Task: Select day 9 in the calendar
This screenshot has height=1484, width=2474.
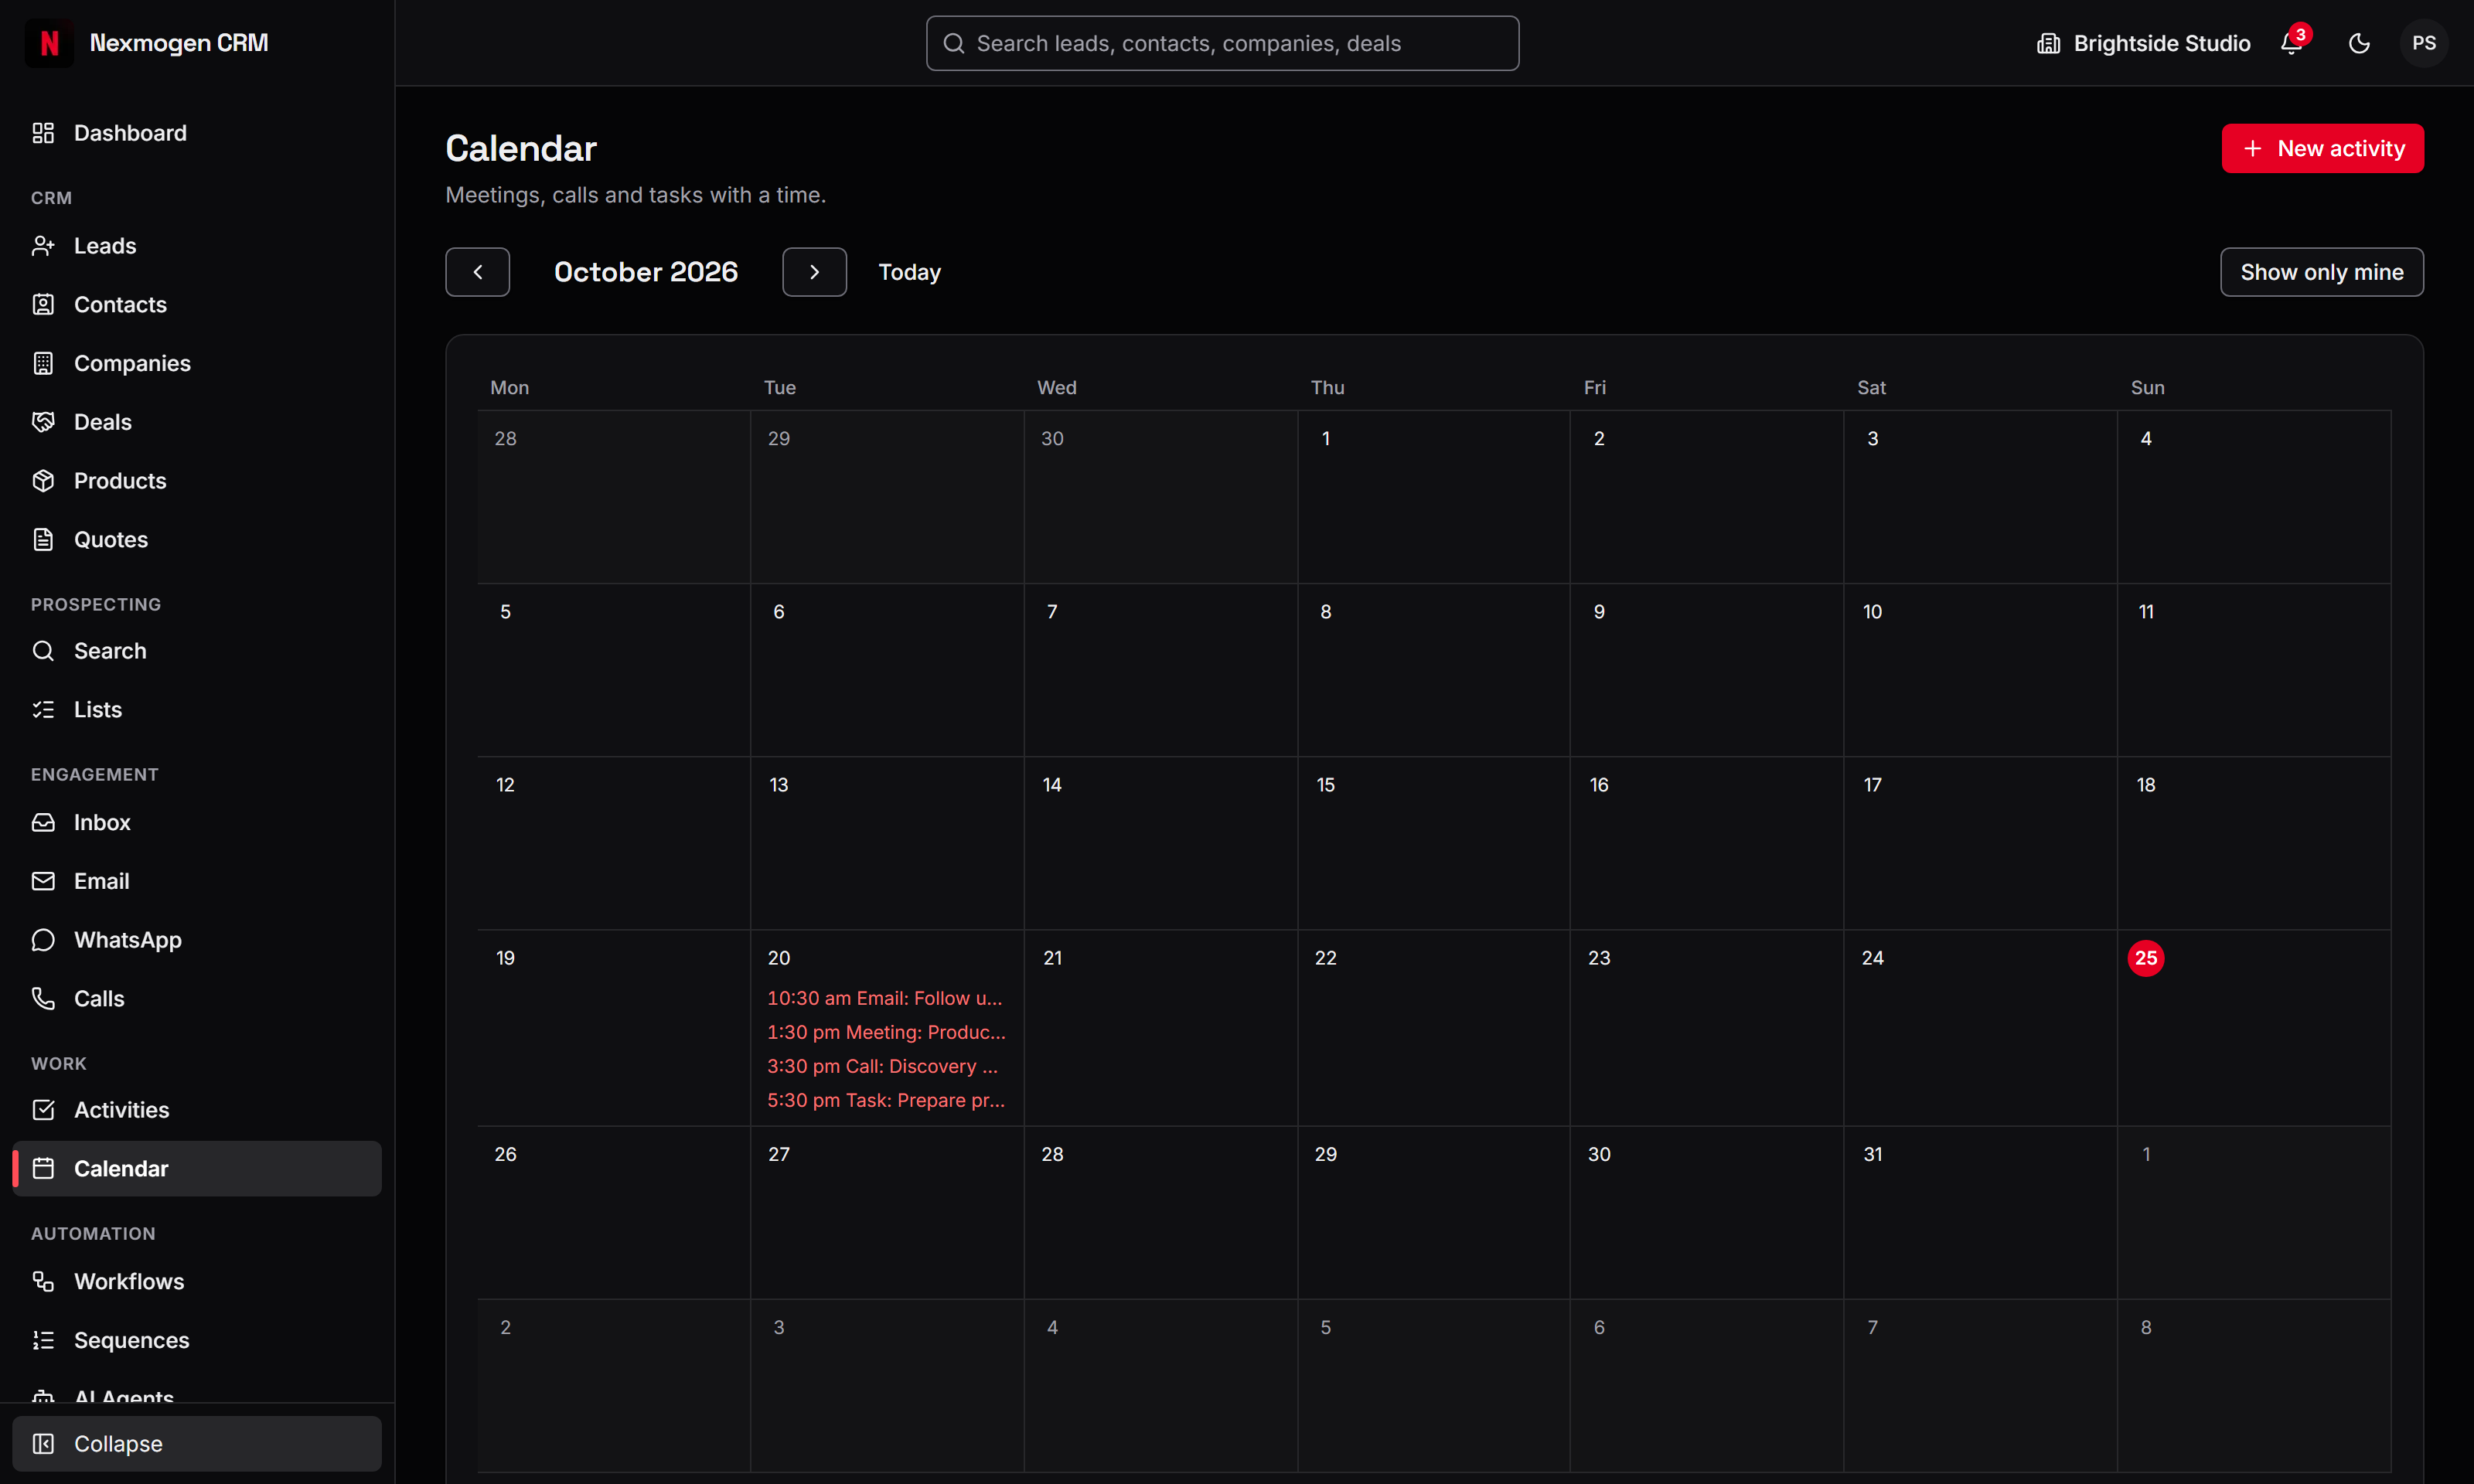Action: coord(1599,612)
